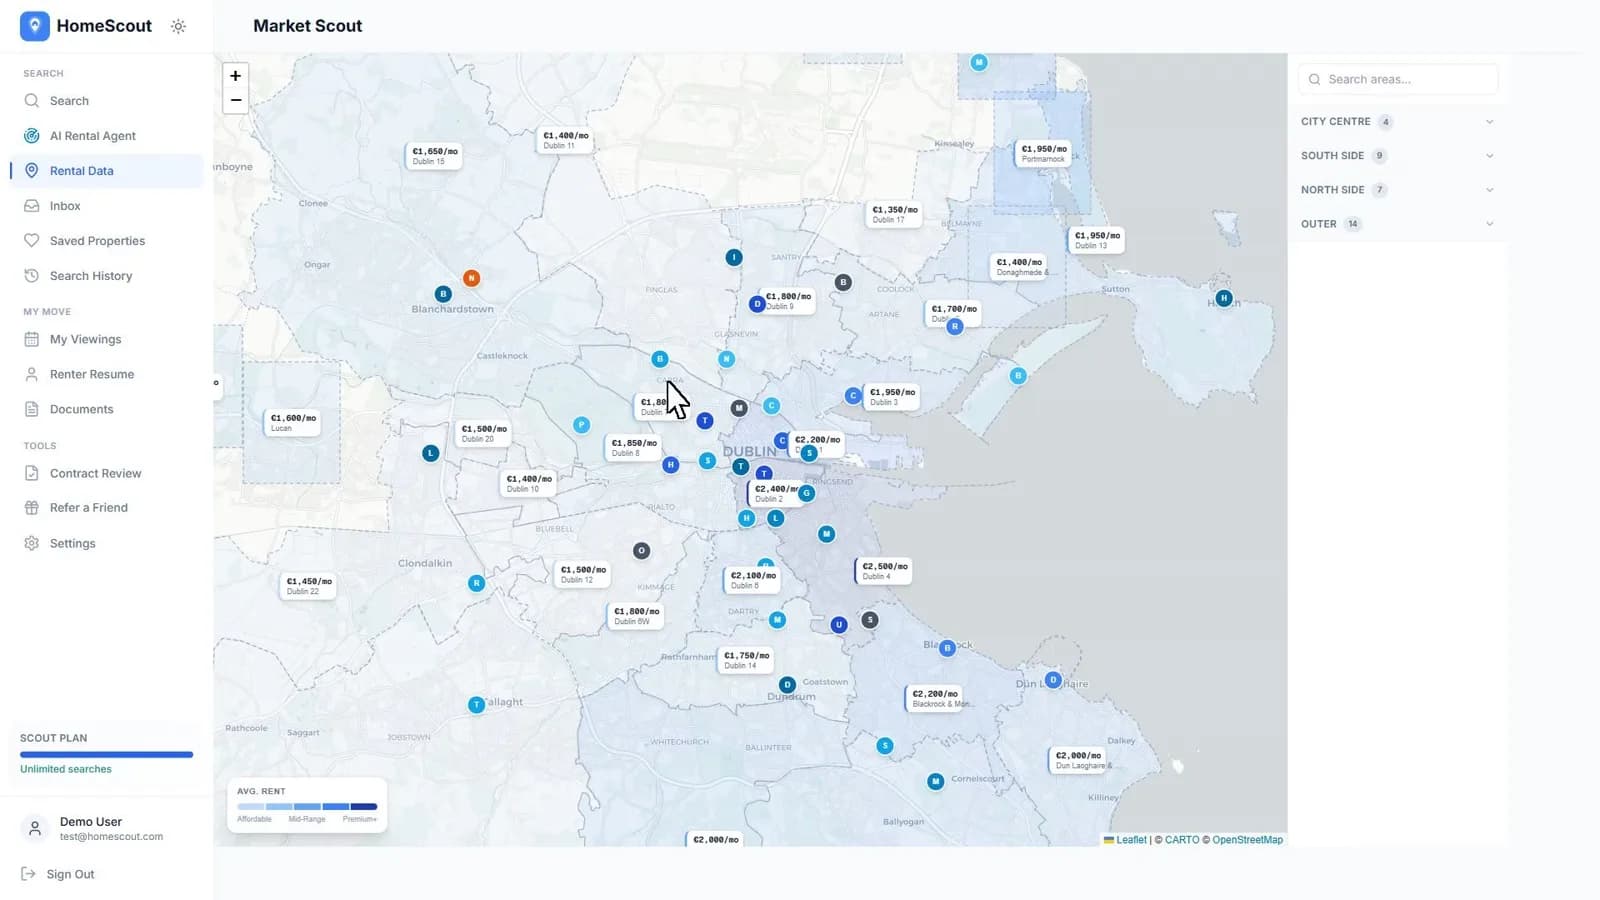This screenshot has width=1600, height=900.
Task: Click the P marker near Dublin 20
Action: [581, 425]
